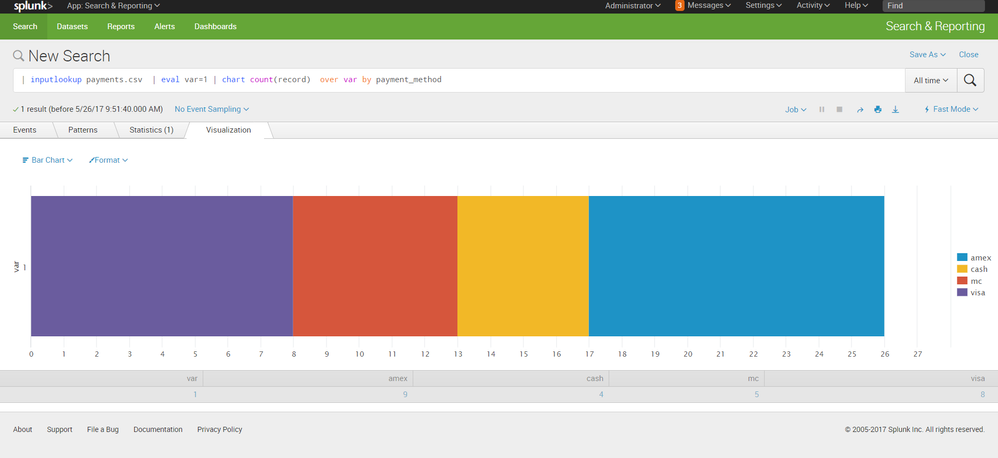
Task: Open the Messages notification badge
Action: [680, 6]
